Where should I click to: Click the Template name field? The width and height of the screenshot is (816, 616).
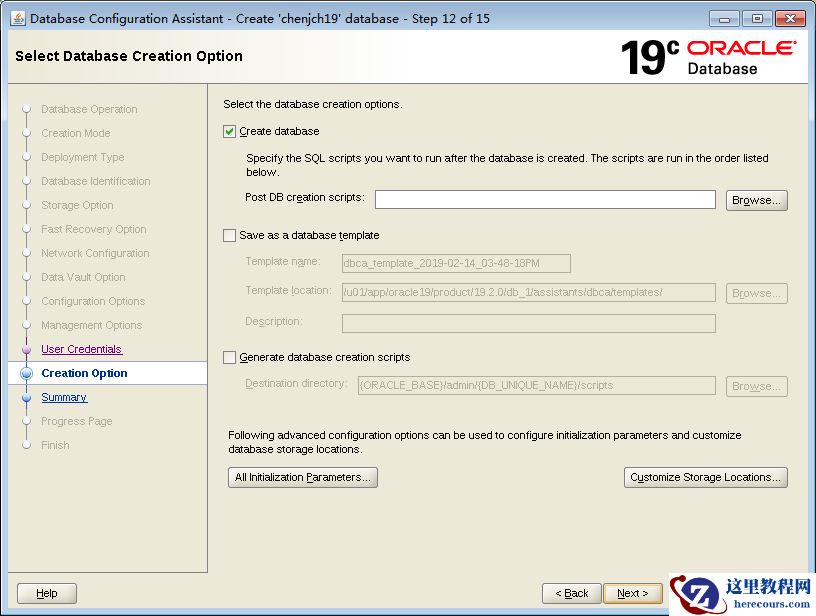coord(456,263)
